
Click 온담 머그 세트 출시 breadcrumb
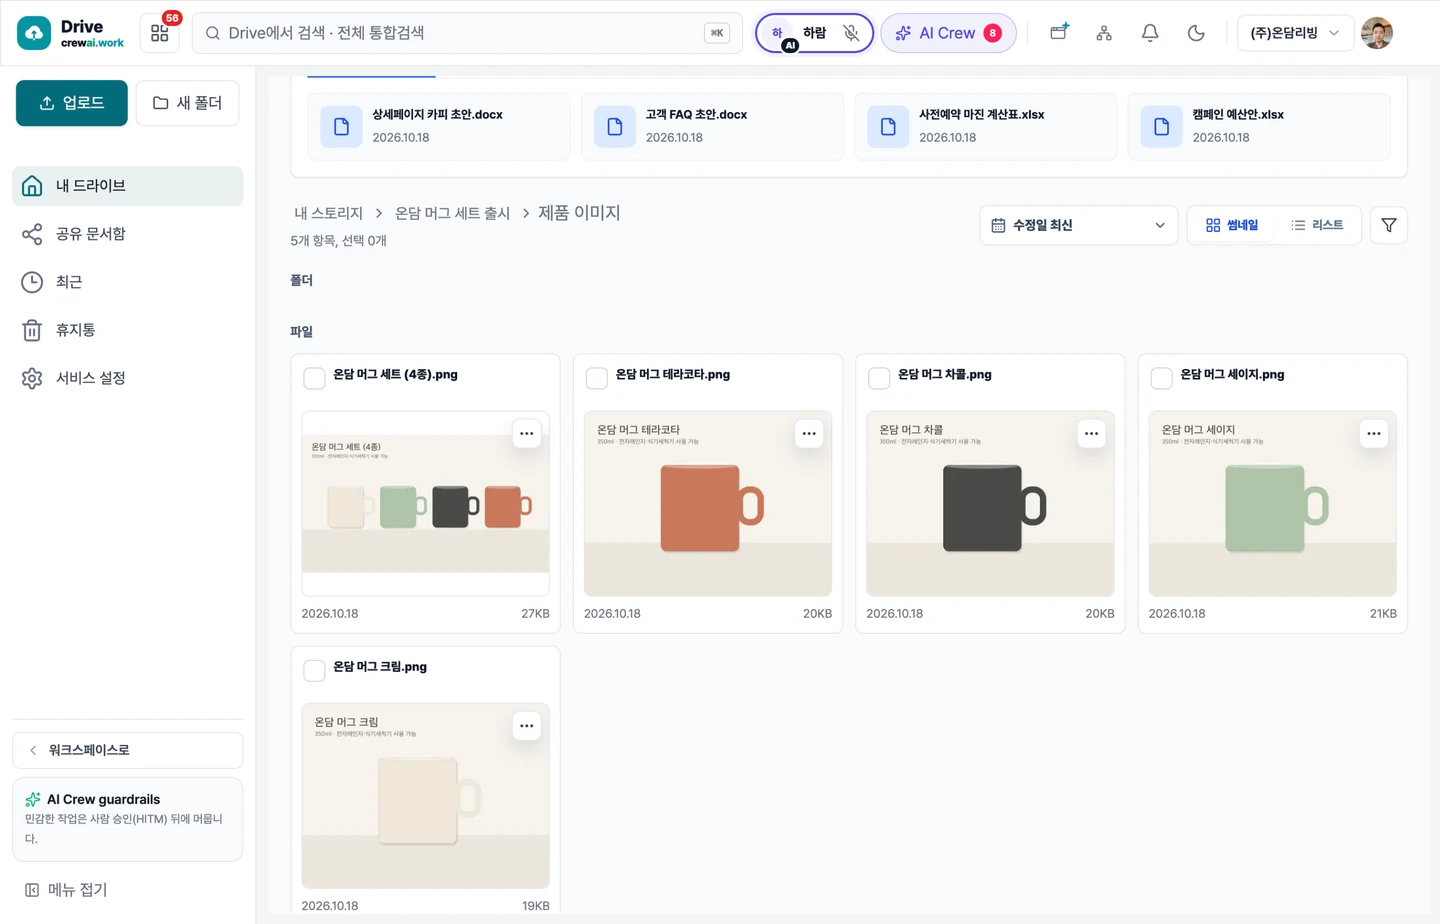click(452, 213)
